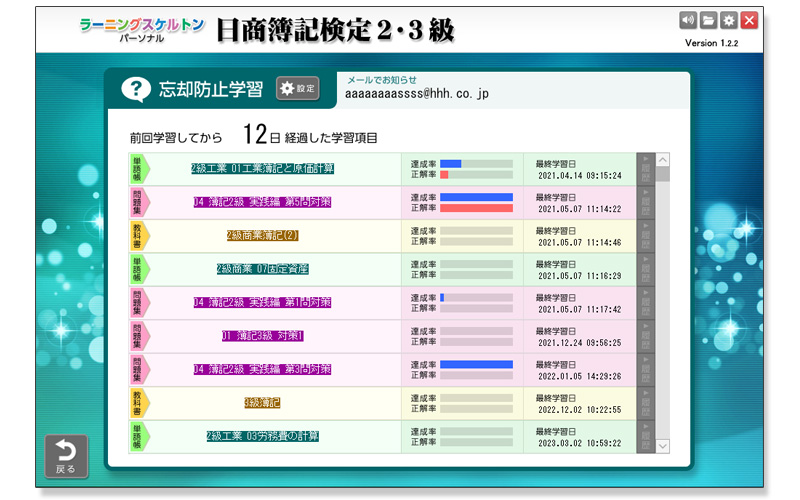Viewport: 800px width, 500px height.
Task: Click 単語帳 tag of 03労務費の計算 row
Action: tap(139, 437)
